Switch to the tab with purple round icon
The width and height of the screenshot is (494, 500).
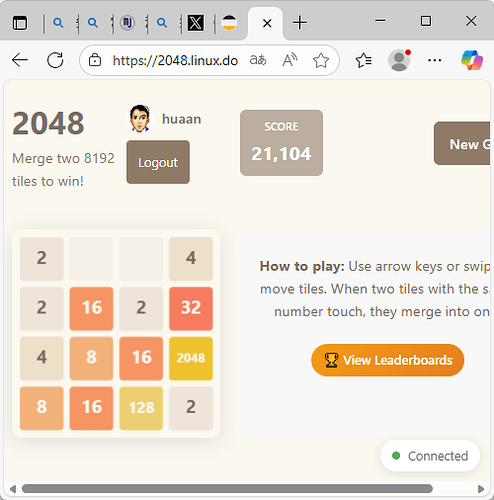(127, 23)
